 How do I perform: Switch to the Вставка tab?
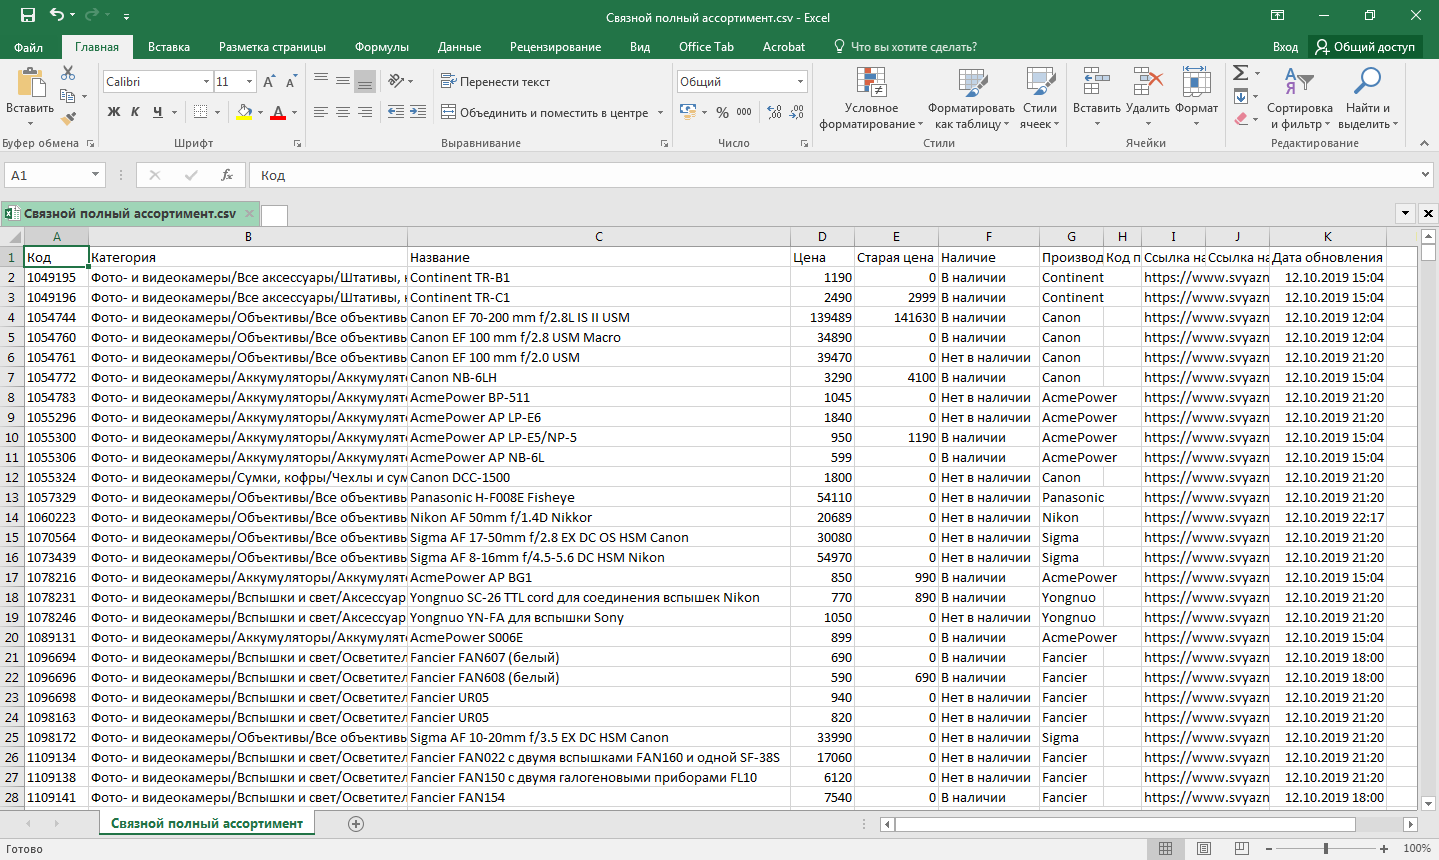(x=169, y=47)
